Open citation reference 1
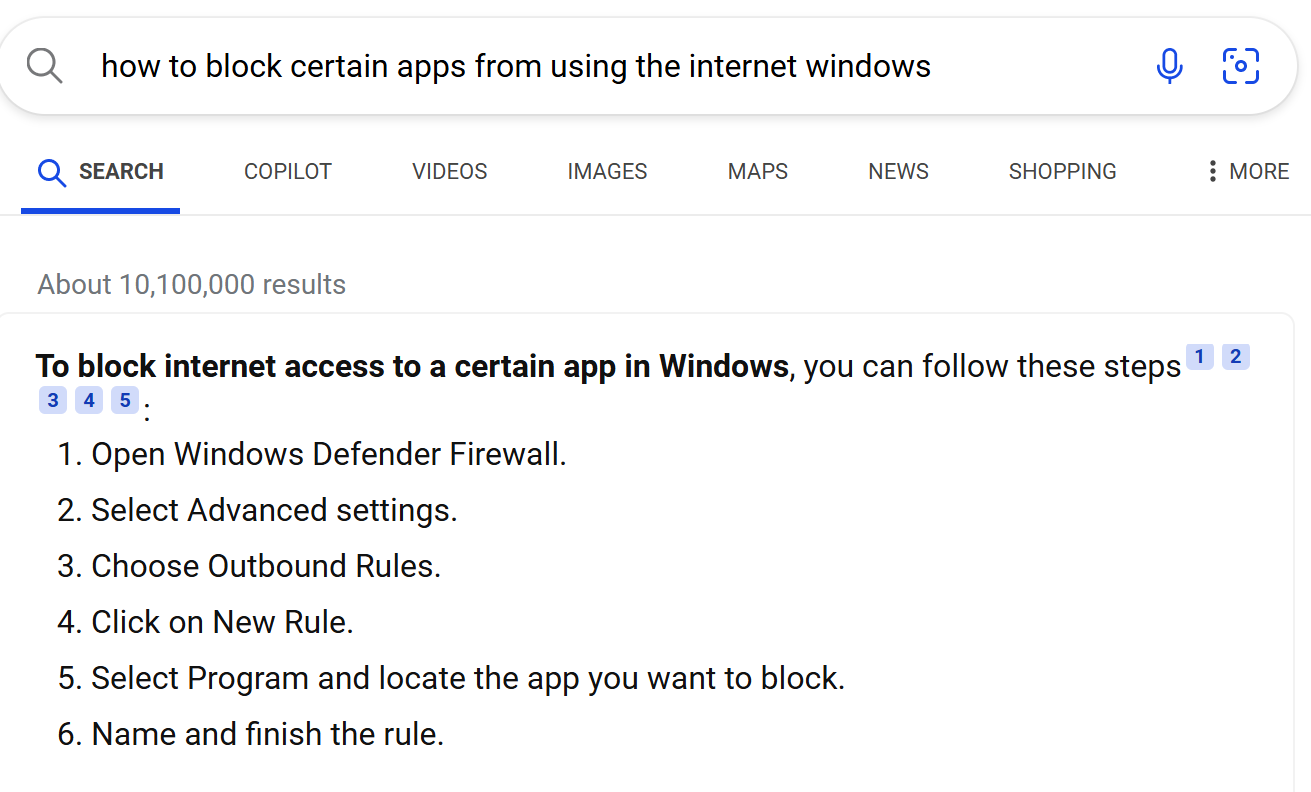 pyautogui.click(x=1200, y=357)
